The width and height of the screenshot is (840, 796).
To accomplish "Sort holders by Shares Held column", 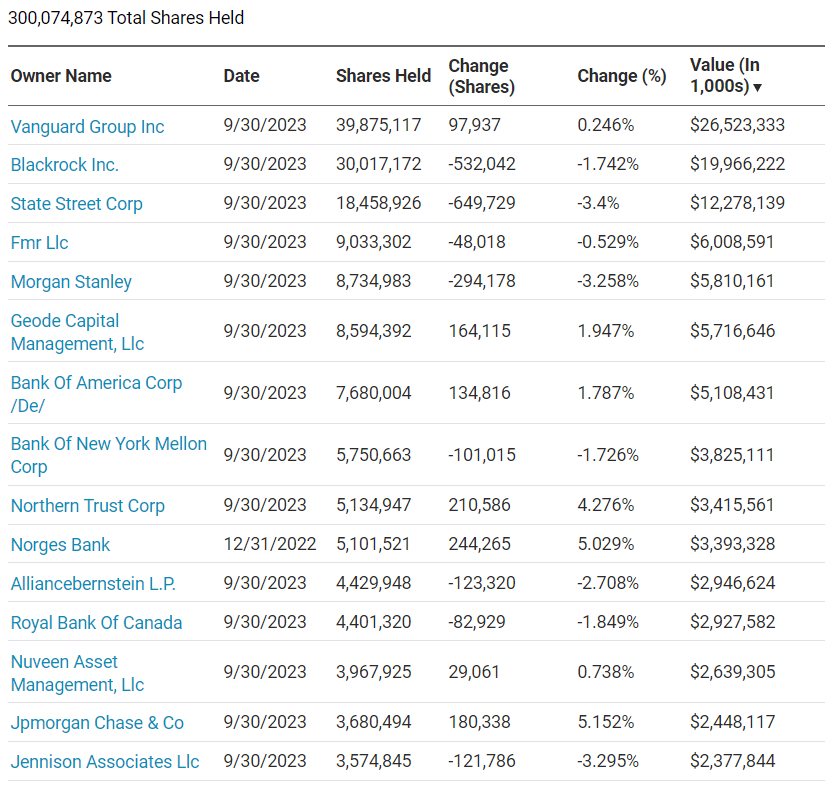I will pos(383,76).
